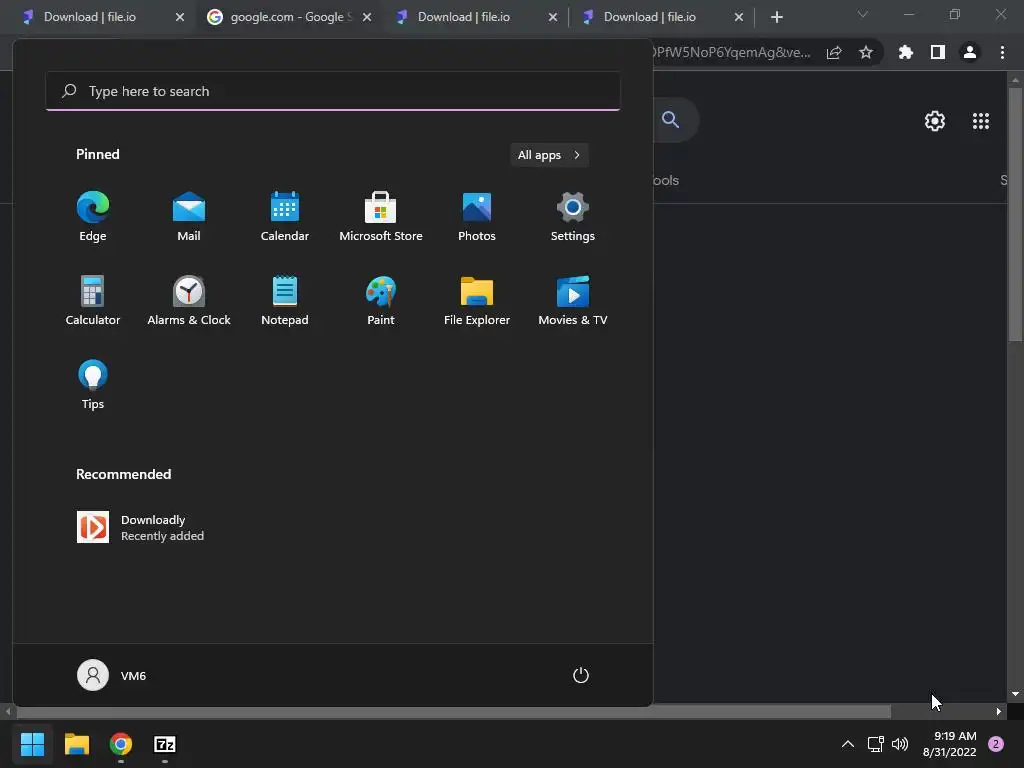The height and width of the screenshot is (768, 1024).
Task: Click the Chrome address bar URL
Action: (x=731, y=53)
